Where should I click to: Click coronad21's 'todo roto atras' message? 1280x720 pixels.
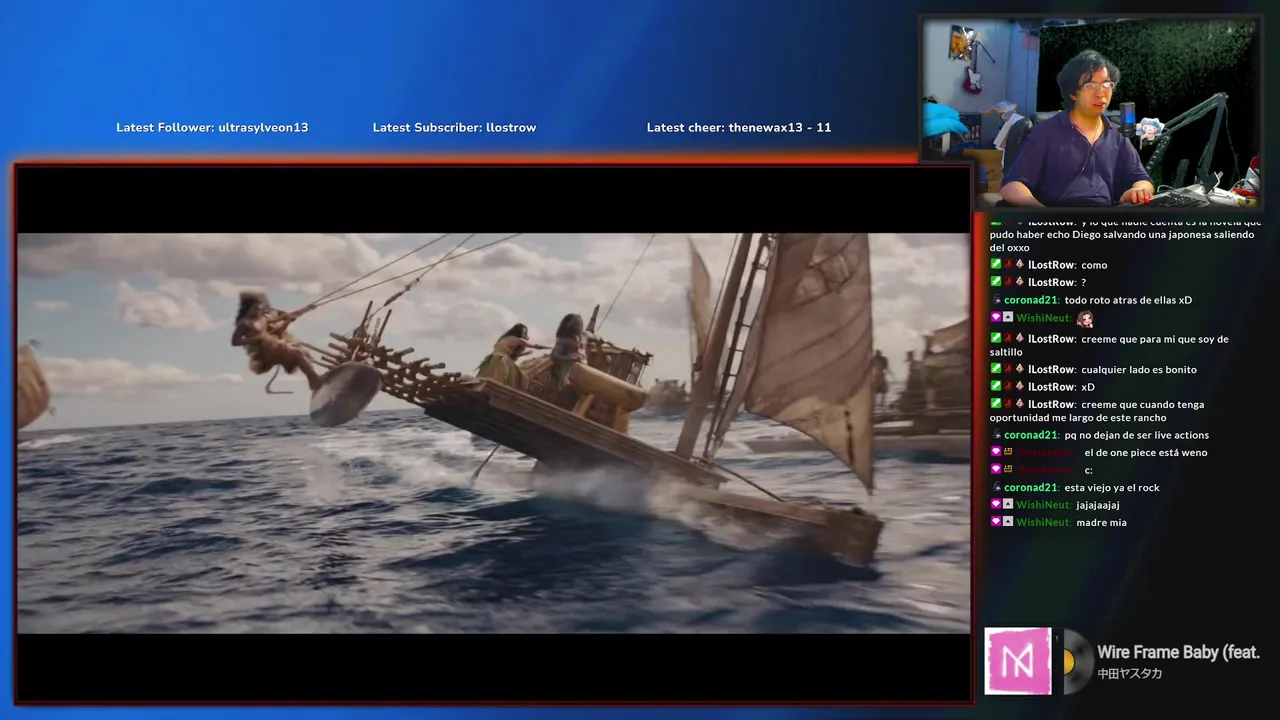pos(1092,300)
